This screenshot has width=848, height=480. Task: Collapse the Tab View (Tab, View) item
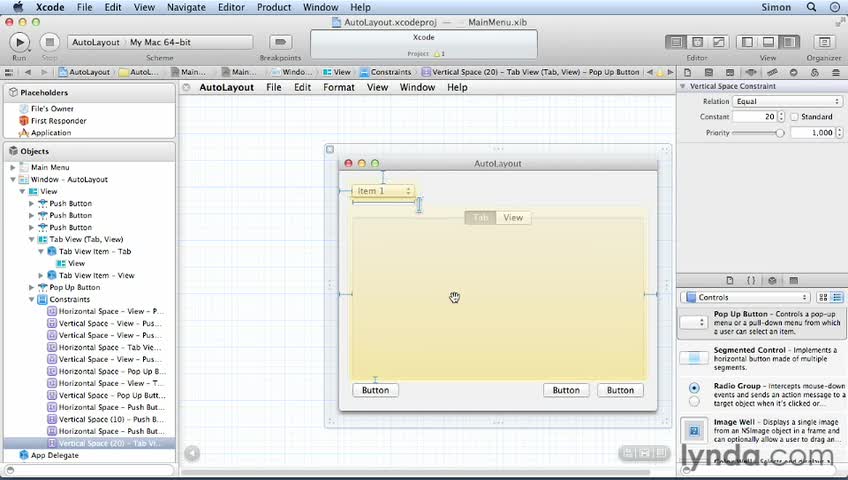(31, 239)
